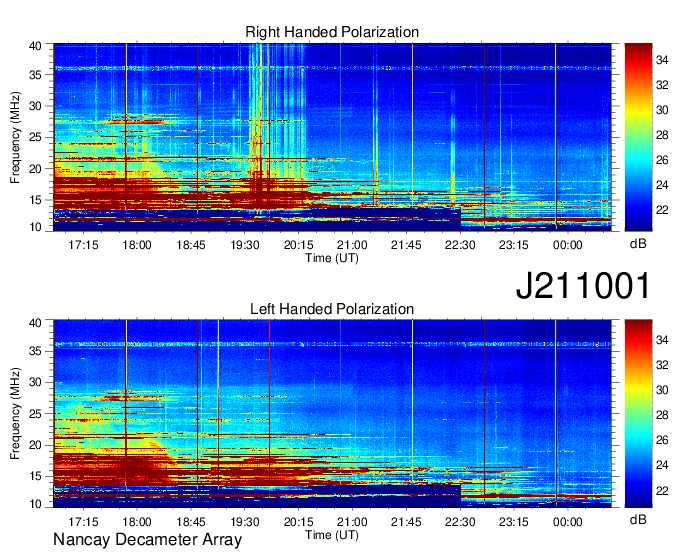Click the Left Handed plot's Frequency (MHz) axis label
The image size is (680, 552).
click(x=15, y=414)
